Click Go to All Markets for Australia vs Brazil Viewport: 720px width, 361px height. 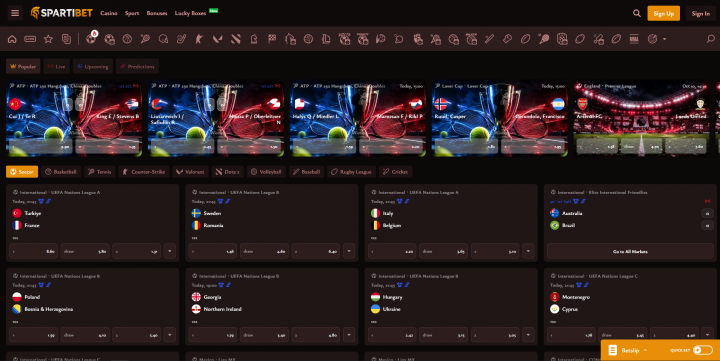(630, 251)
